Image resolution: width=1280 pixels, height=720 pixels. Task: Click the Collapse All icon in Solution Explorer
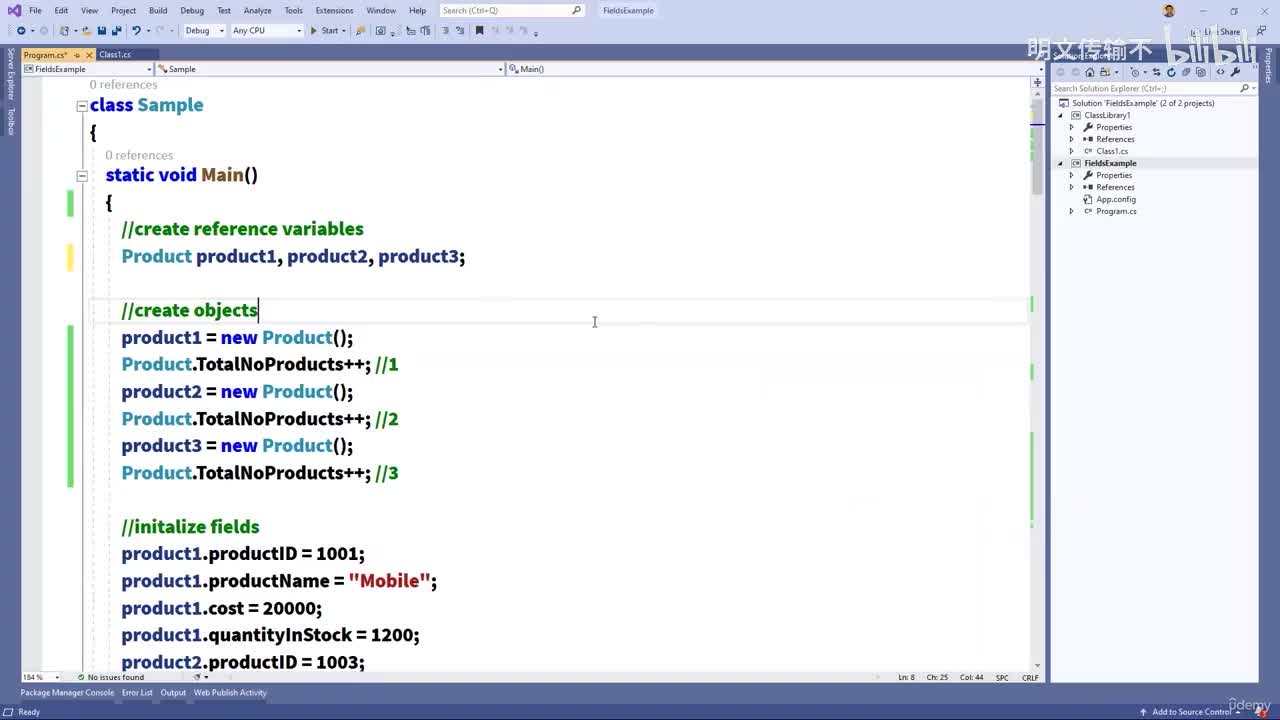point(1184,72)
